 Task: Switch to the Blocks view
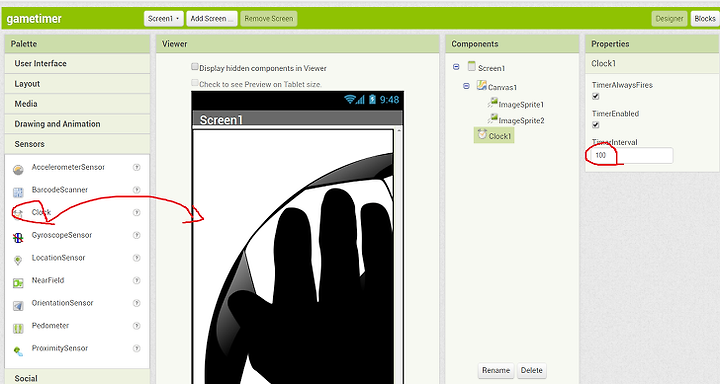click(705, 19)
